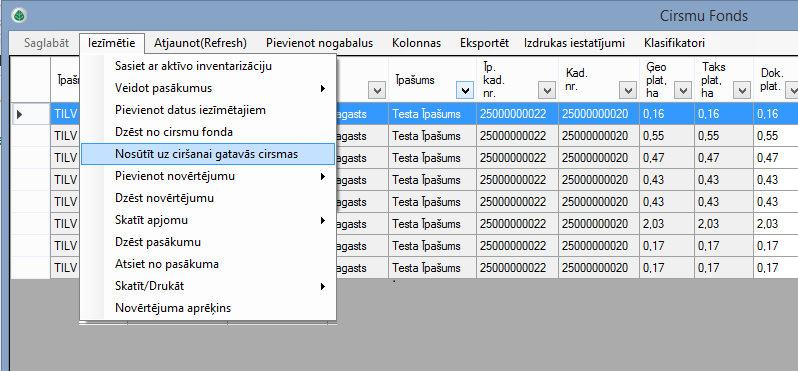Open Īpašums column filter dropdown
This screenshot has height=371, width=798.
click(x=464, y=91)
